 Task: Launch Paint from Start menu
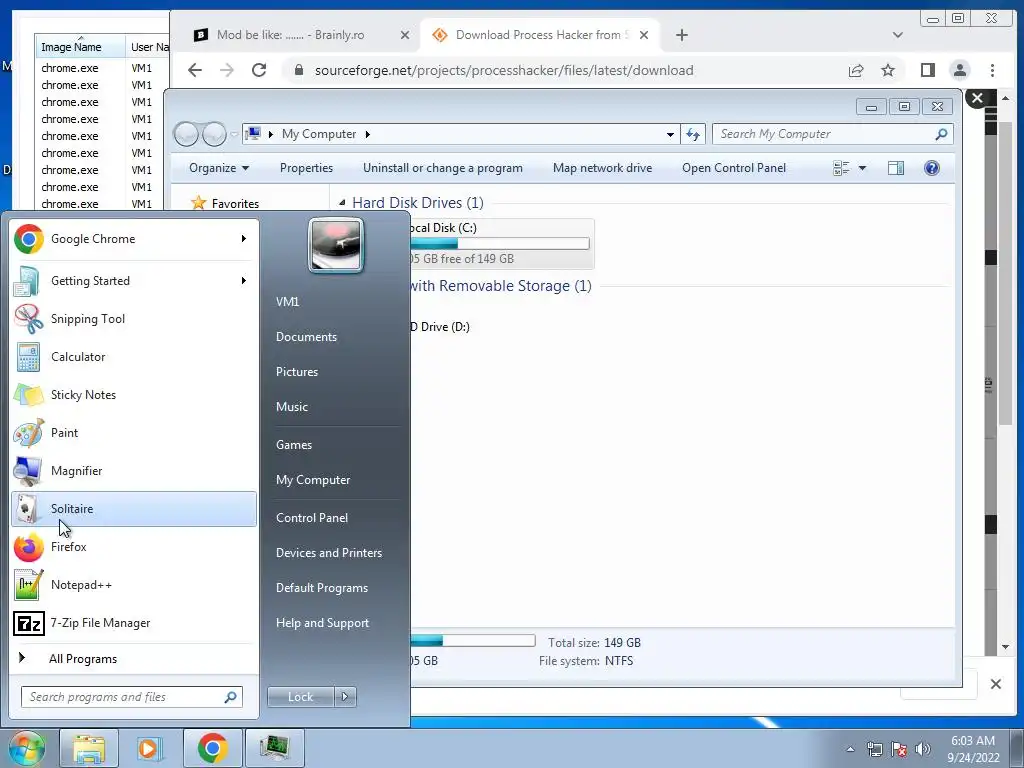coord(134,432)
